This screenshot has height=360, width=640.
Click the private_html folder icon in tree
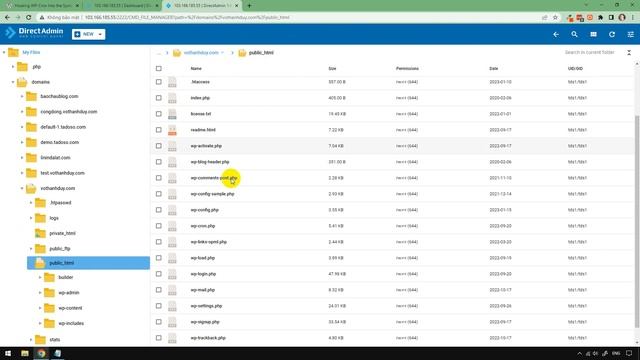pos(40,233)
